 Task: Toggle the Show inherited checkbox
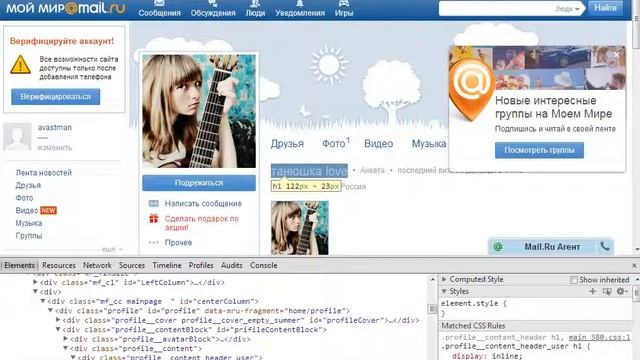click(x=574, y=280)
